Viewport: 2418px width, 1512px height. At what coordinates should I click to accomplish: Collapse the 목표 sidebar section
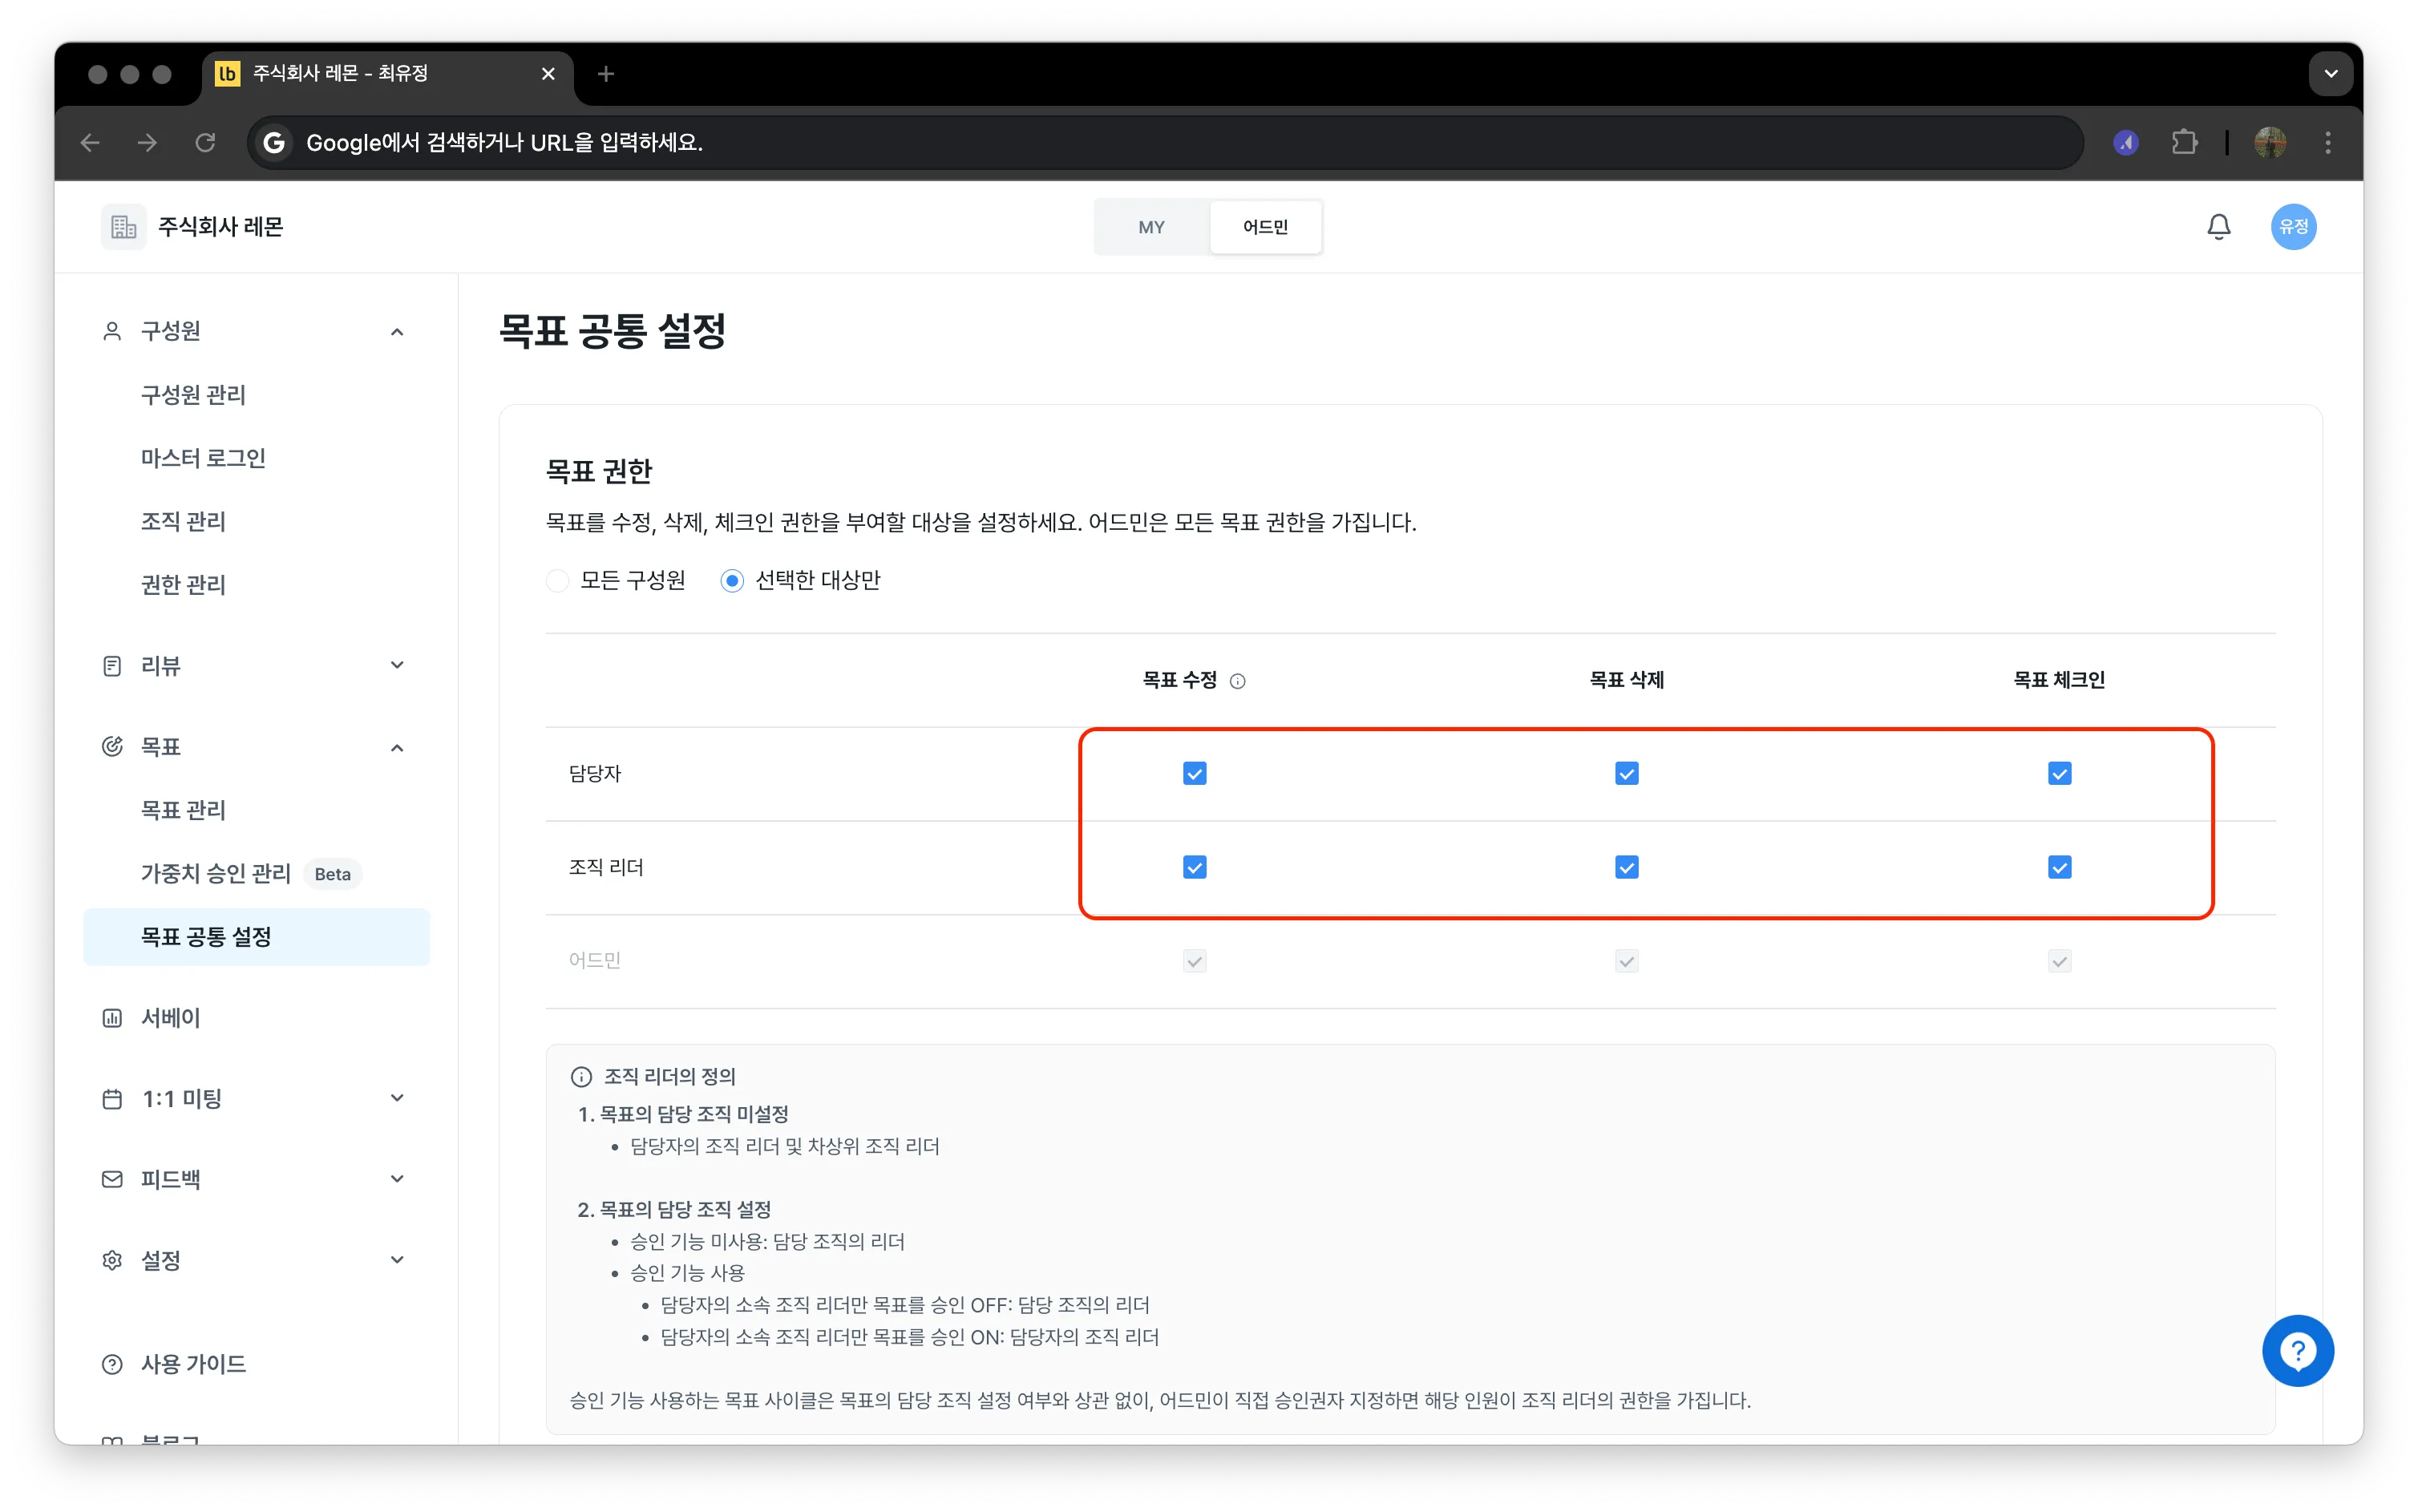tap(397, 747)
